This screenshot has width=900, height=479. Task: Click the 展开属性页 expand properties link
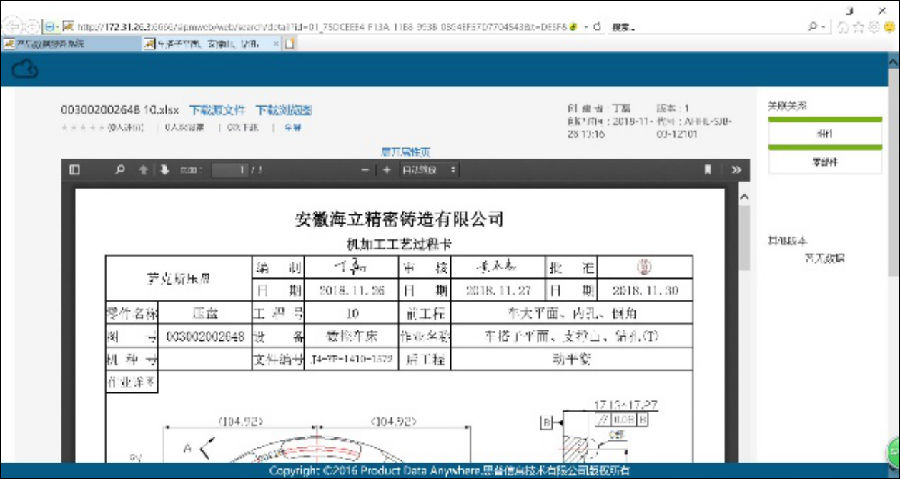pyautogui.click(x=405, y=152)
